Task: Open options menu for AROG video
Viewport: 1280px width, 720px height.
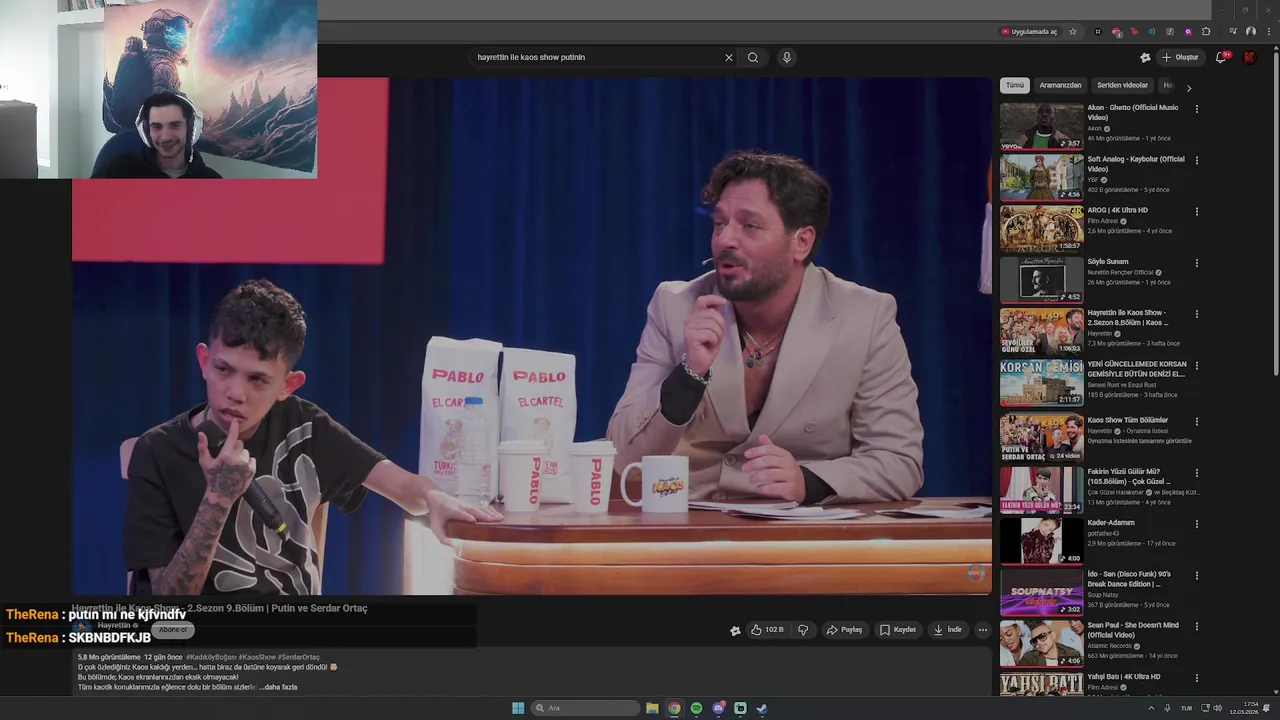Action: 1196,212
